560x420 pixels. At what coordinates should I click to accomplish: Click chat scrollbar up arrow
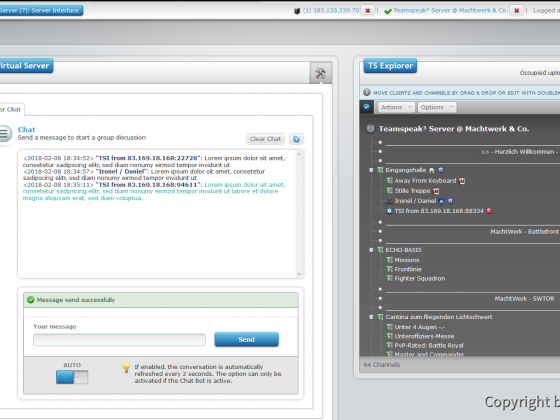point(299,154)
